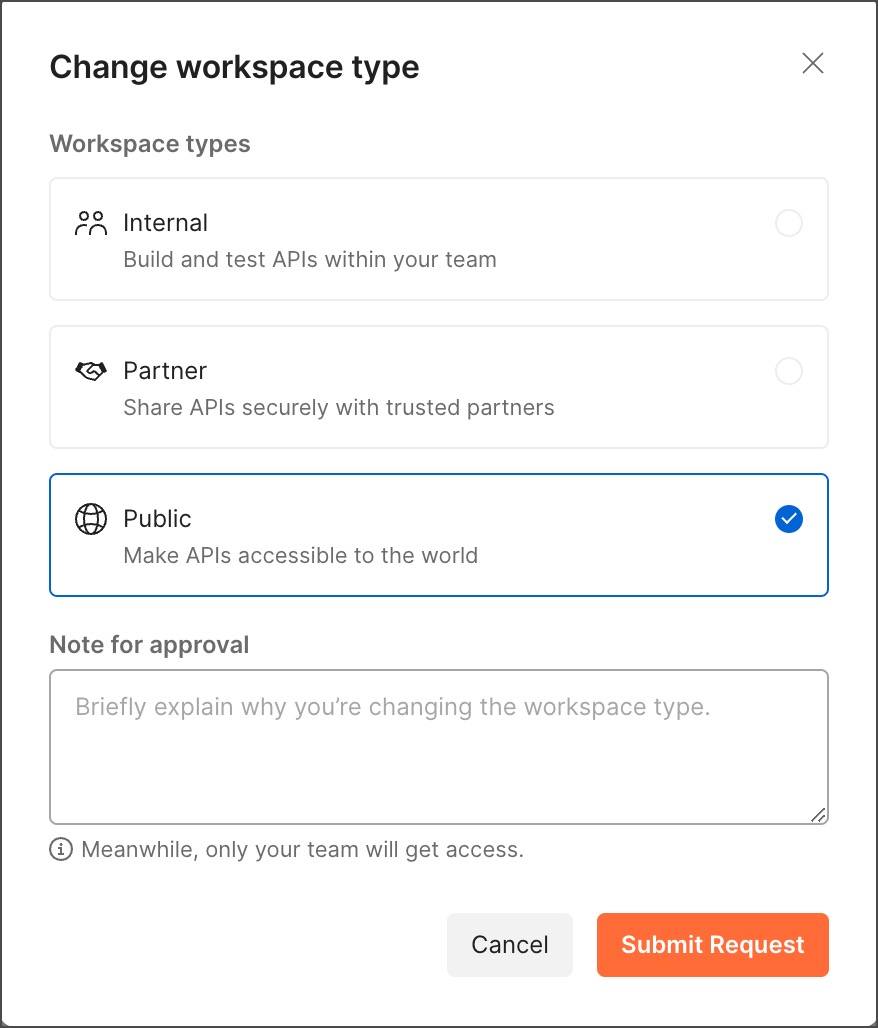Choose the Internal option title
Image resolution: width=878 pixels, height=1028 pixels.
pyautogui.click(x=166, y=223)
